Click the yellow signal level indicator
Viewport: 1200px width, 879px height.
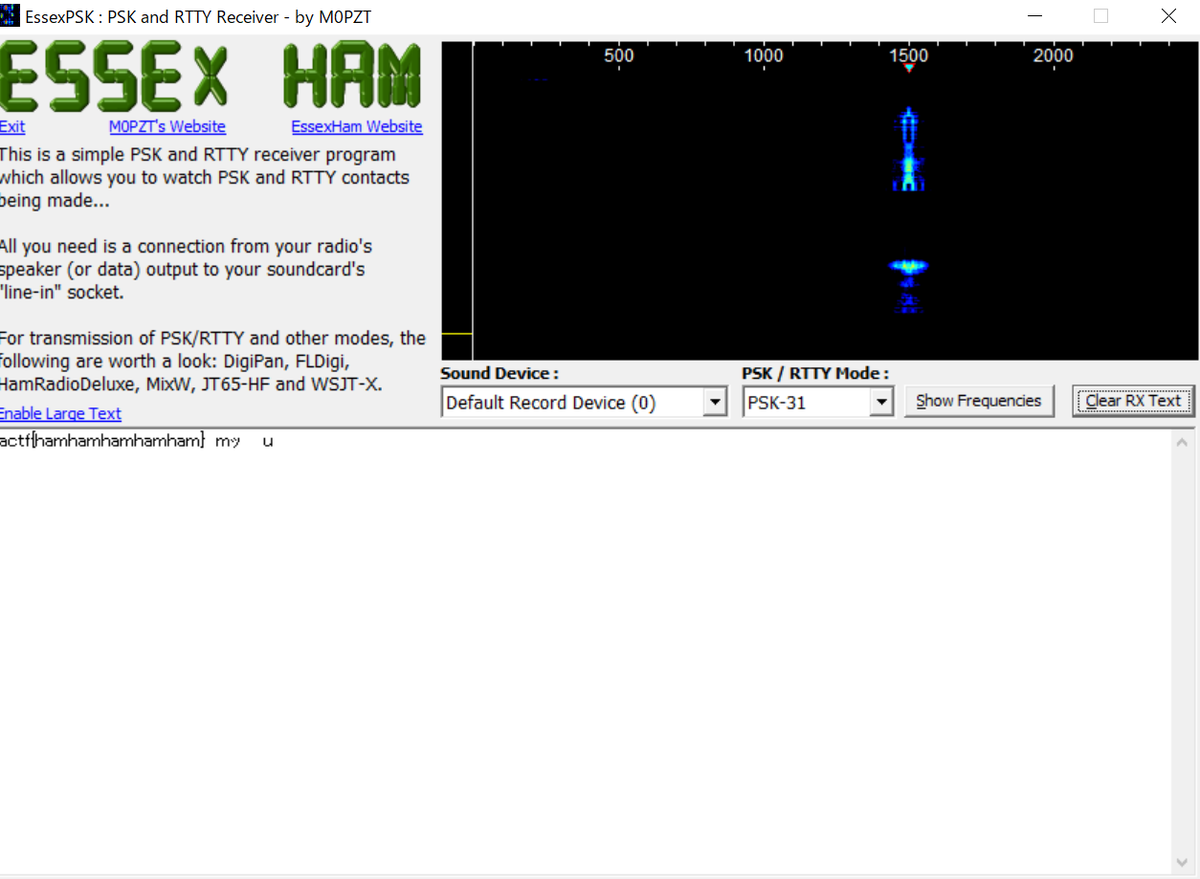pos(456,333)
